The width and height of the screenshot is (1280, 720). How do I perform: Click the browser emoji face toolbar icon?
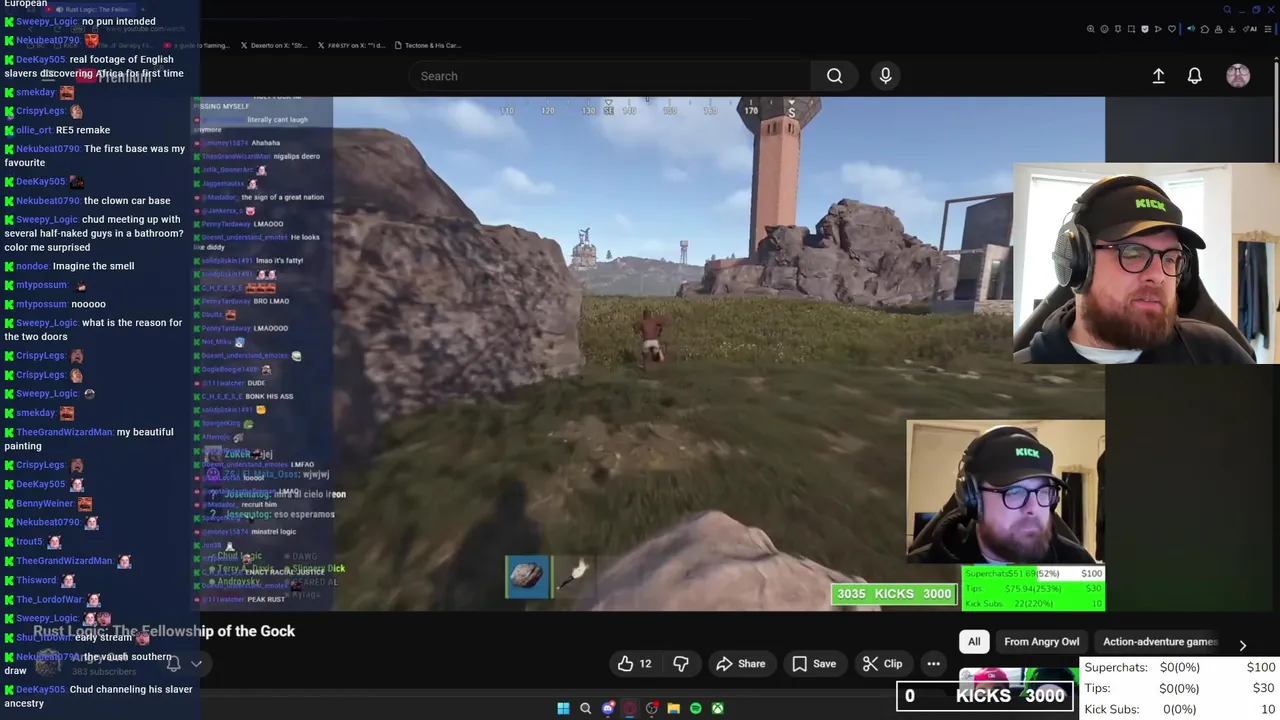[1104, 29]
